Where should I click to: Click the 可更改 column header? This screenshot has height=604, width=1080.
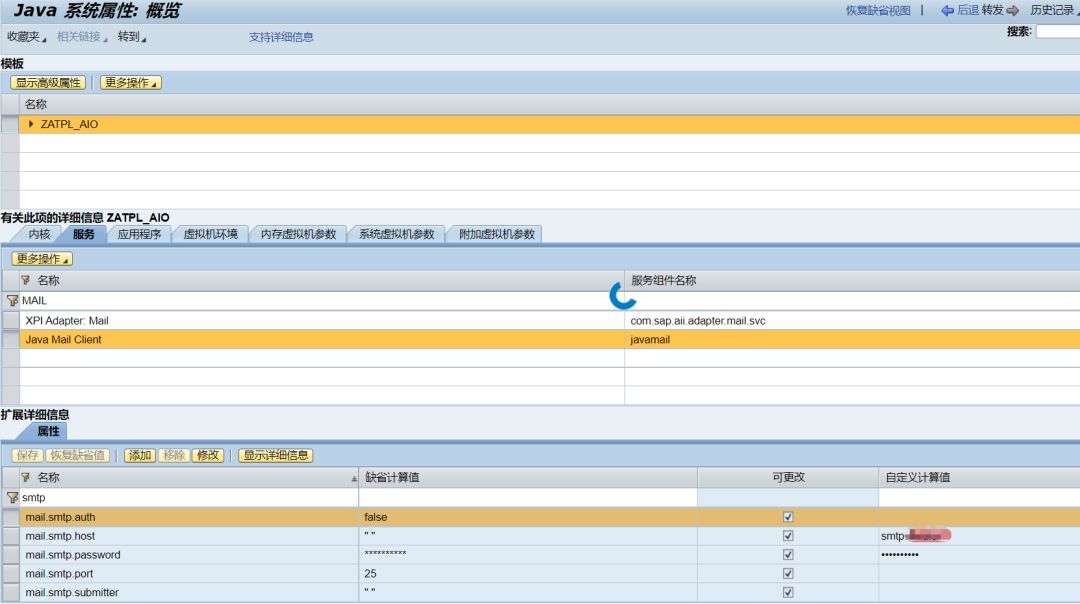coord(788,477)
